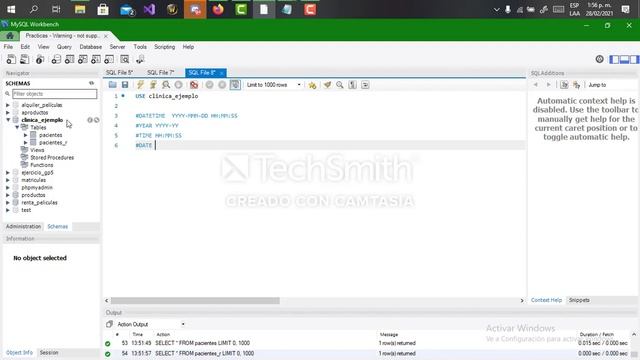Screen dimensions: 640x360
Task: Open Firefox from the Windows taskbar
Action: (x=218, y=9)
